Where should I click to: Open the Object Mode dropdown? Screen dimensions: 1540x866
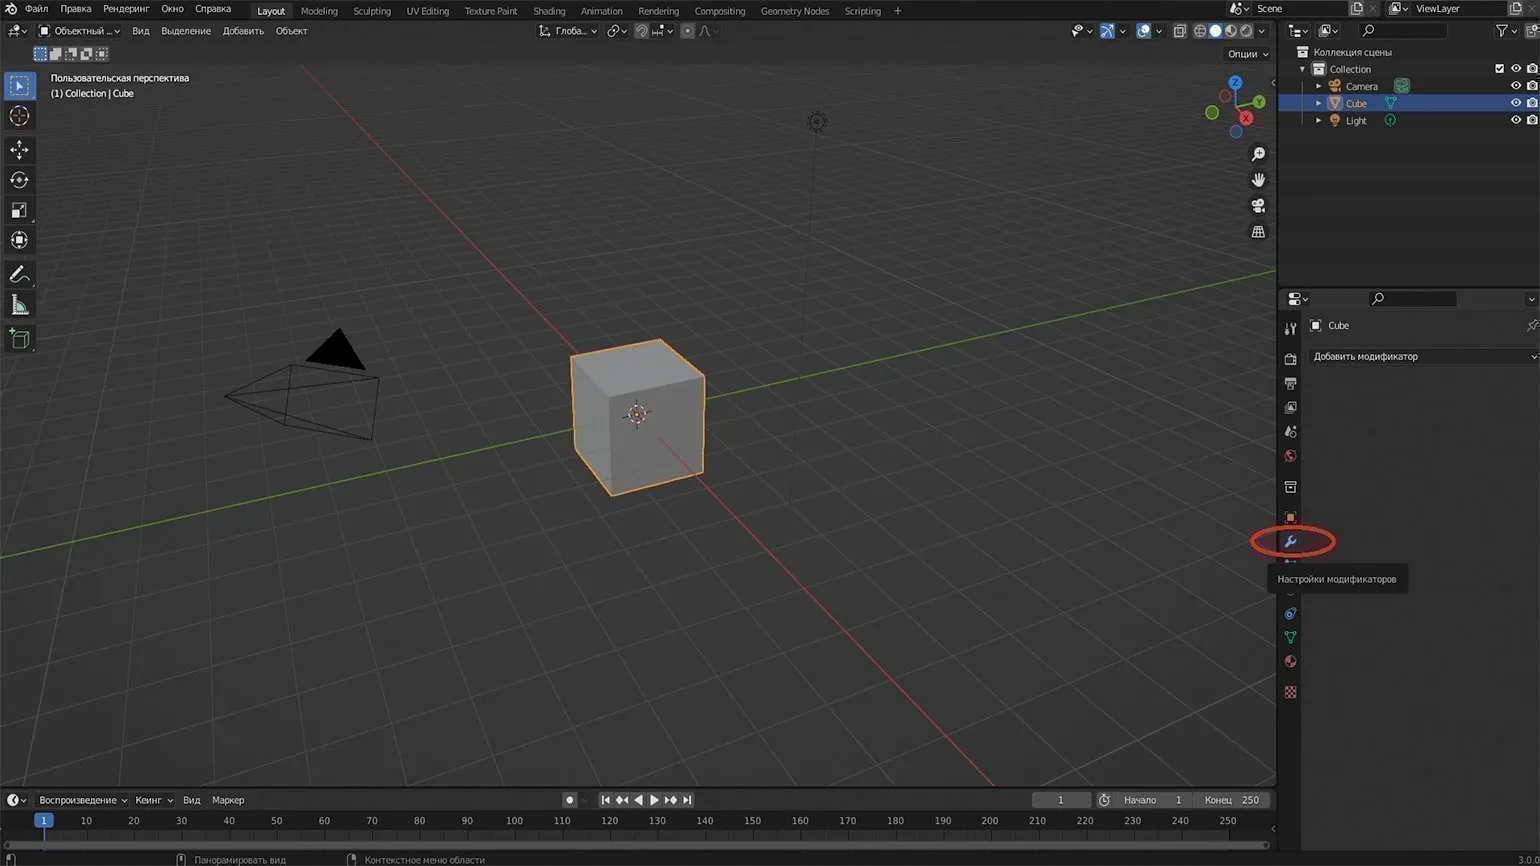pyautogui.click(x=78, y=31)
